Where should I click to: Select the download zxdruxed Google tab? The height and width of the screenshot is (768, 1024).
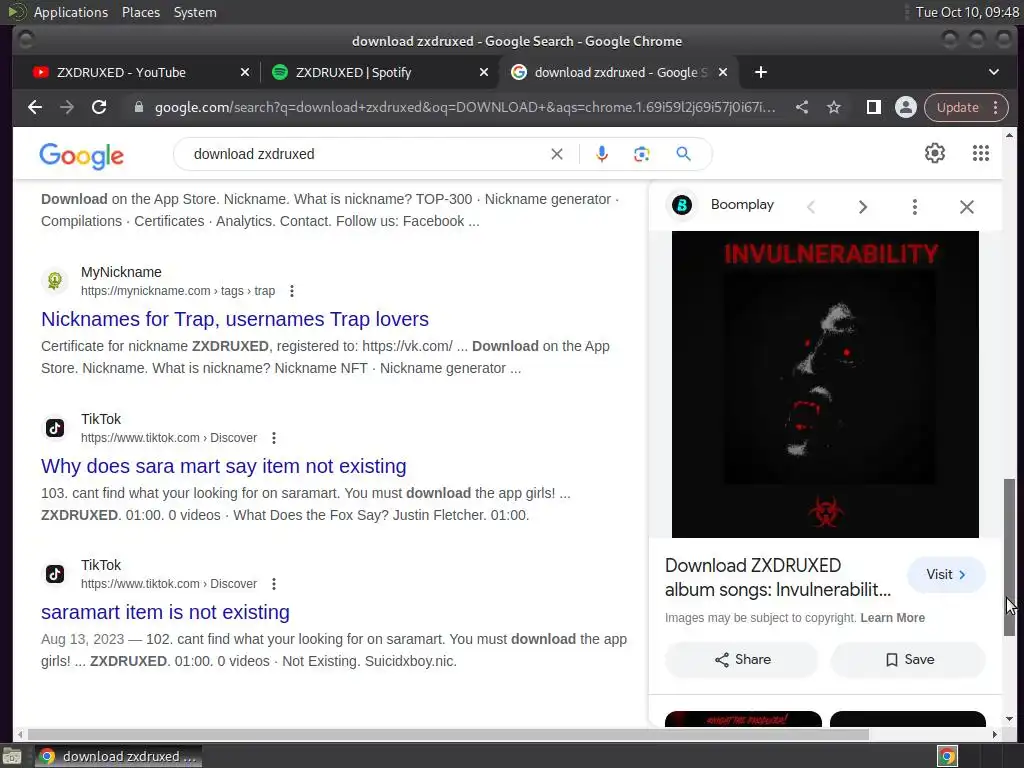click(620, 72)
